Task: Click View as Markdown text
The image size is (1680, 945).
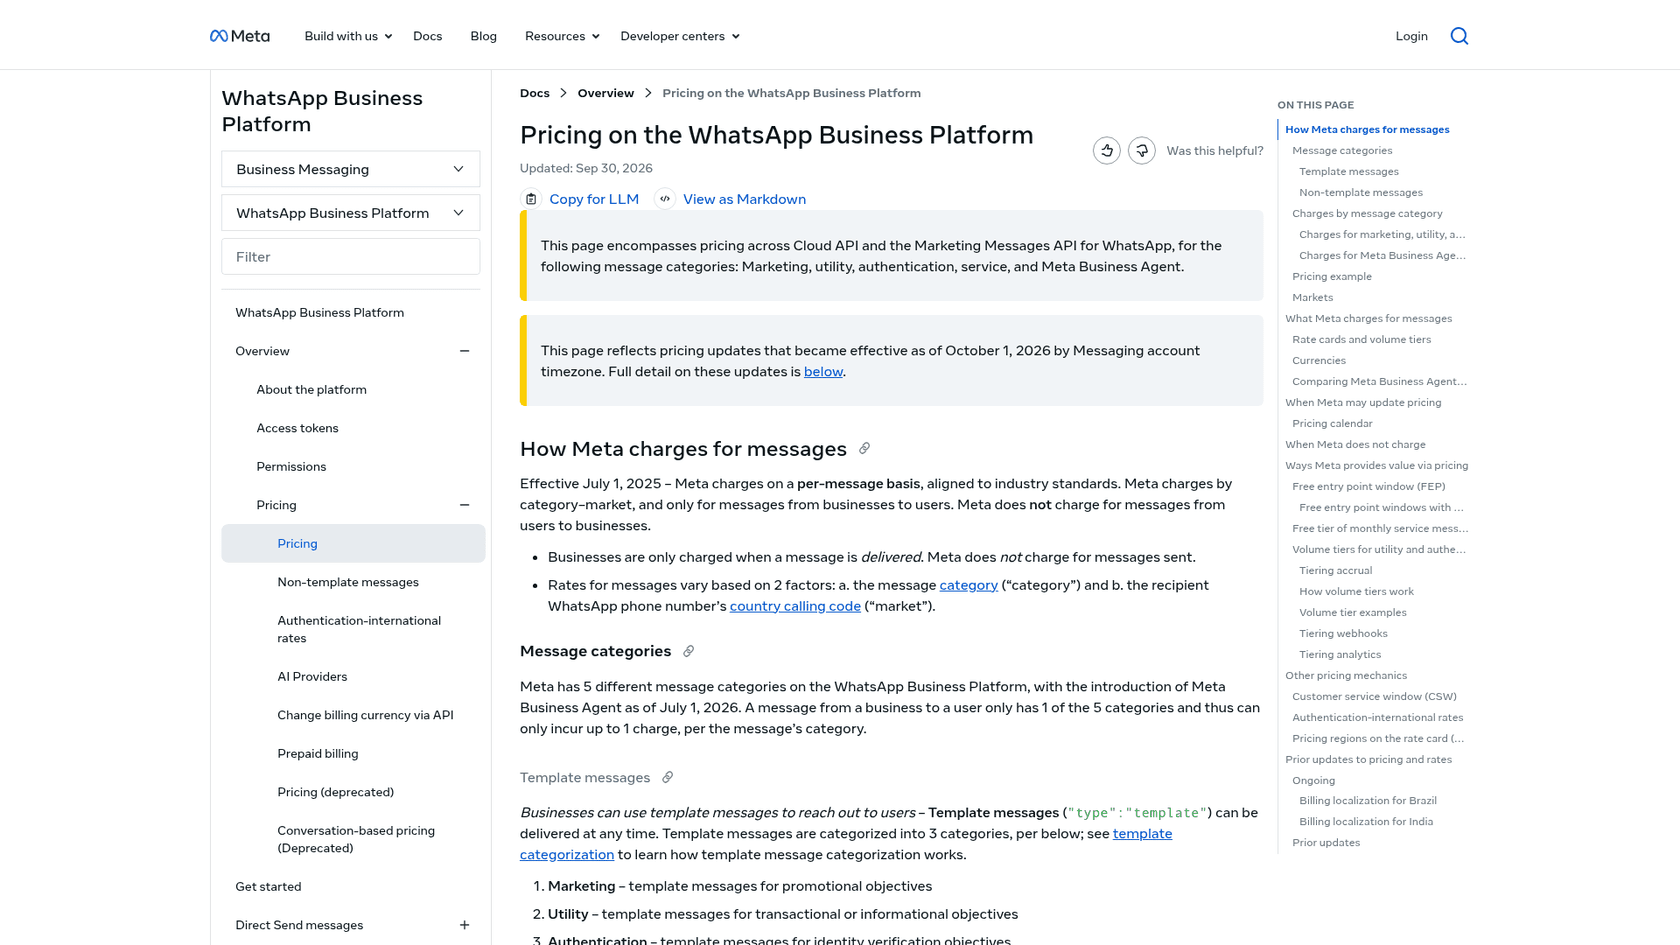Action: 744,199
